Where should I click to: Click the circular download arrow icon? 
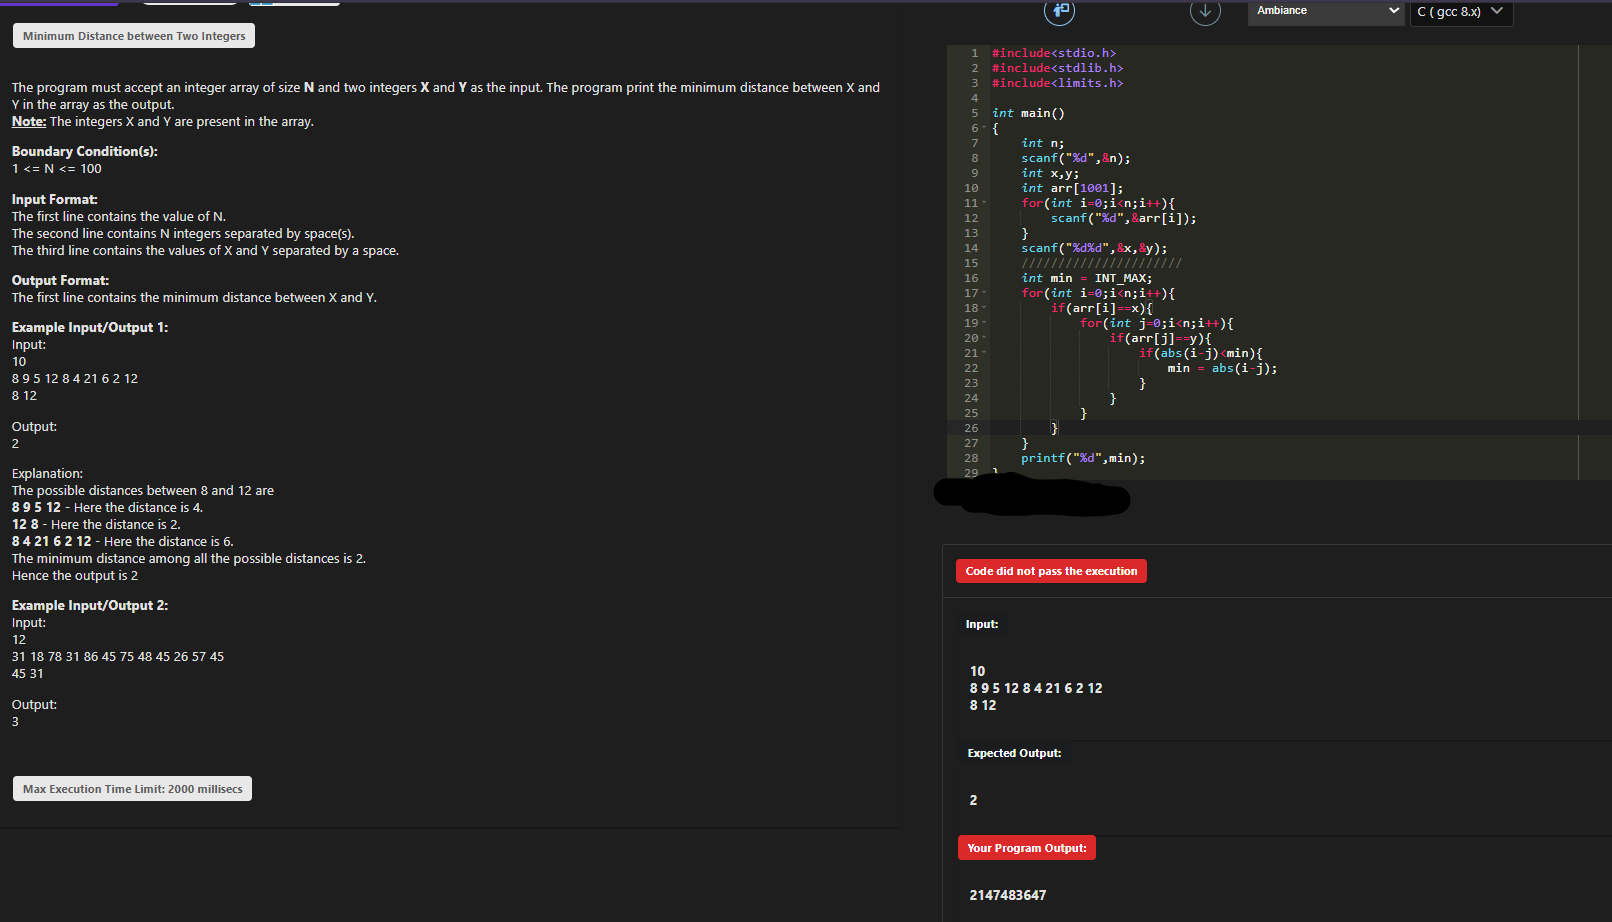coord(1205,11)
